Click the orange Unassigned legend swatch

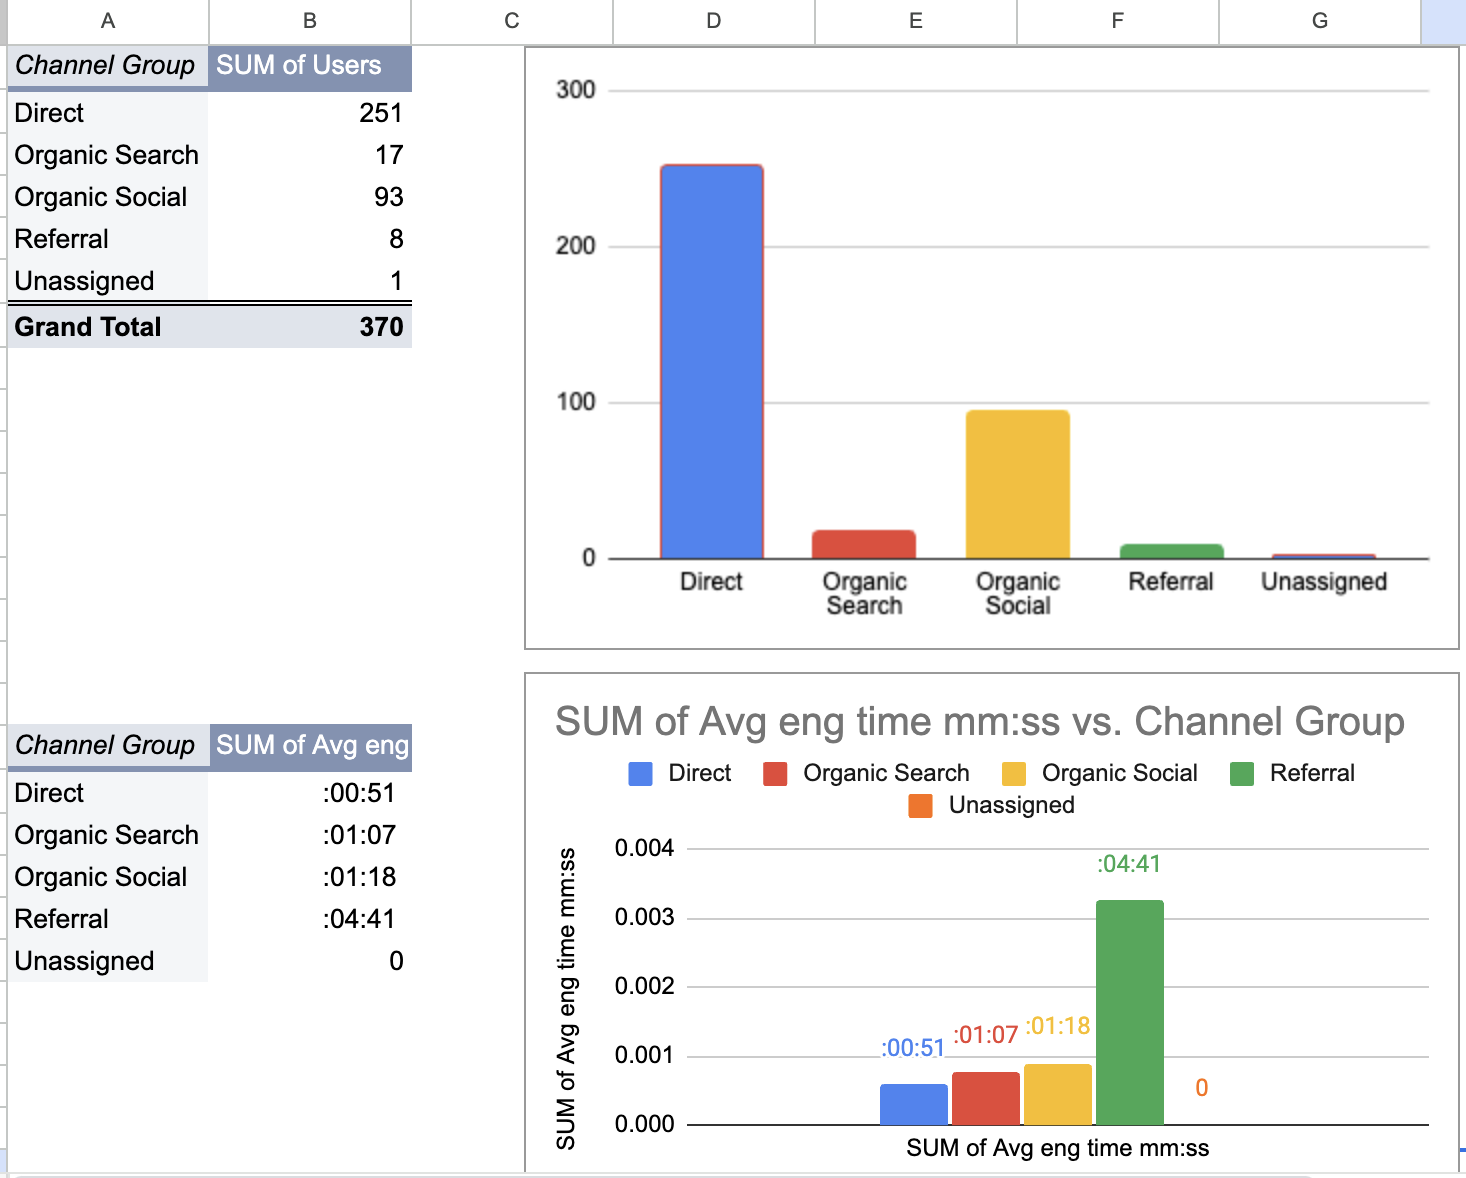[920, 806]
